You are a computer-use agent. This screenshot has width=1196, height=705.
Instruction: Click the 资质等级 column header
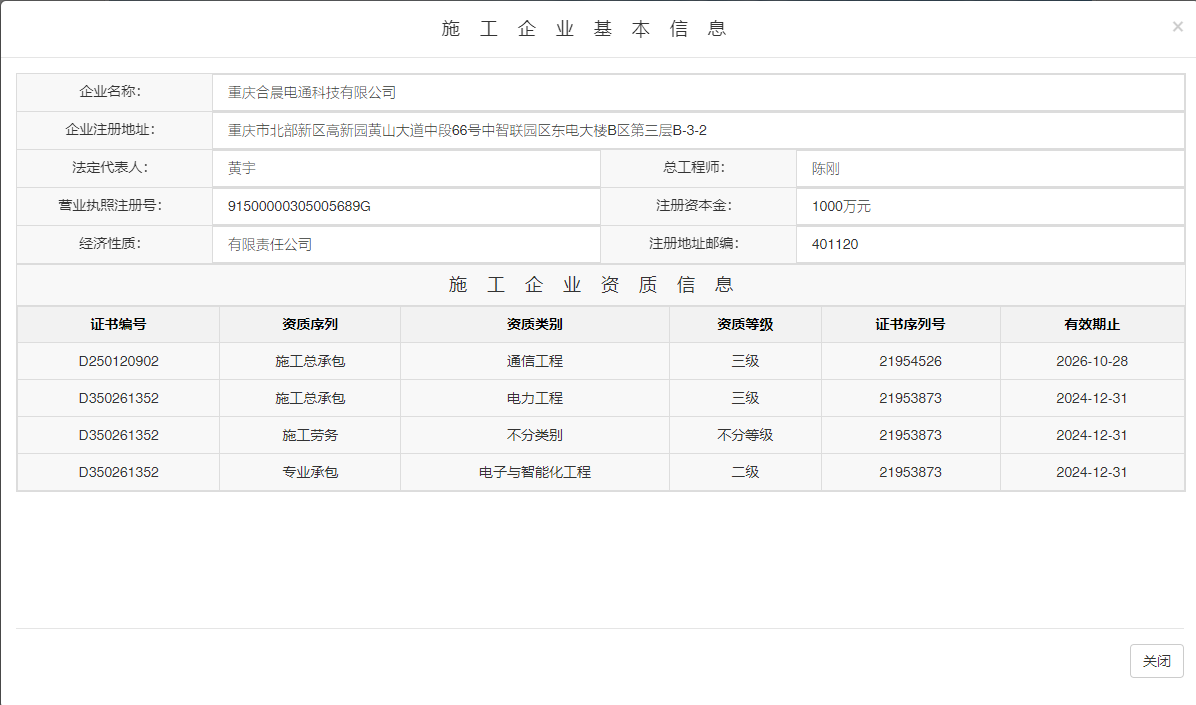pyautogui.click(x=745, y=324)
